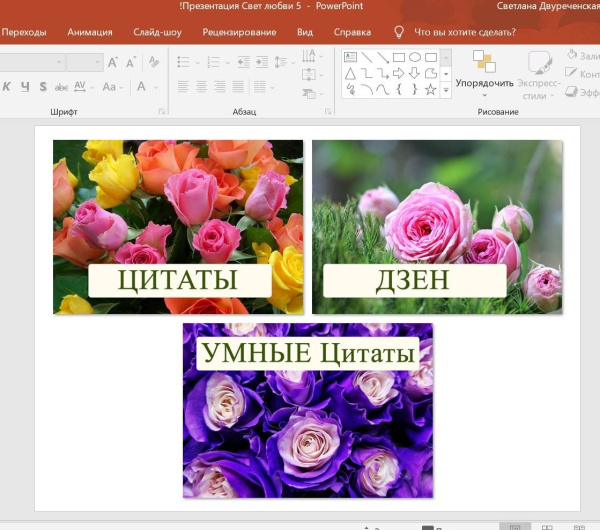Click the increase font size icon
Screen dimensions: 600x530
112,62
